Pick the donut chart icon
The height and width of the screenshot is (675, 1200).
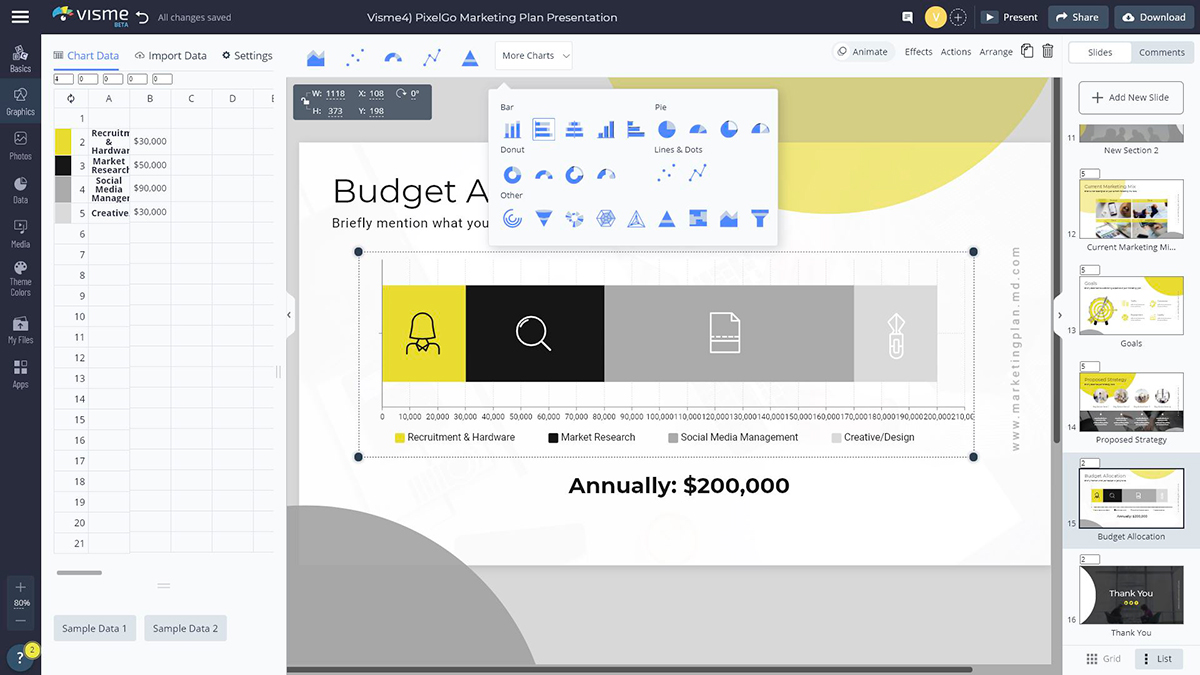point(512,175)
